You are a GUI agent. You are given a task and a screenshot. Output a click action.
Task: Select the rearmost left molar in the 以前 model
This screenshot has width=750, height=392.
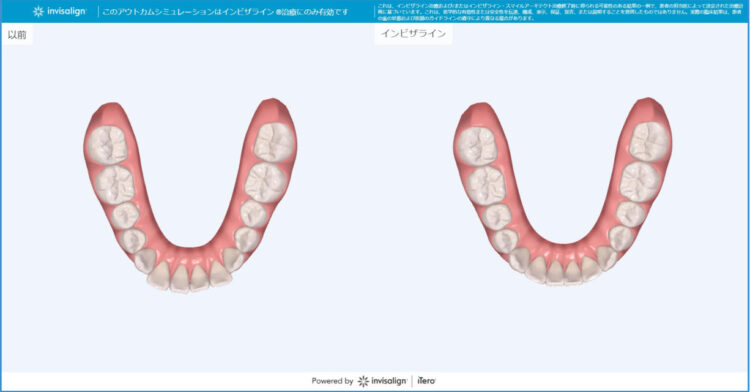click(106, 145)
